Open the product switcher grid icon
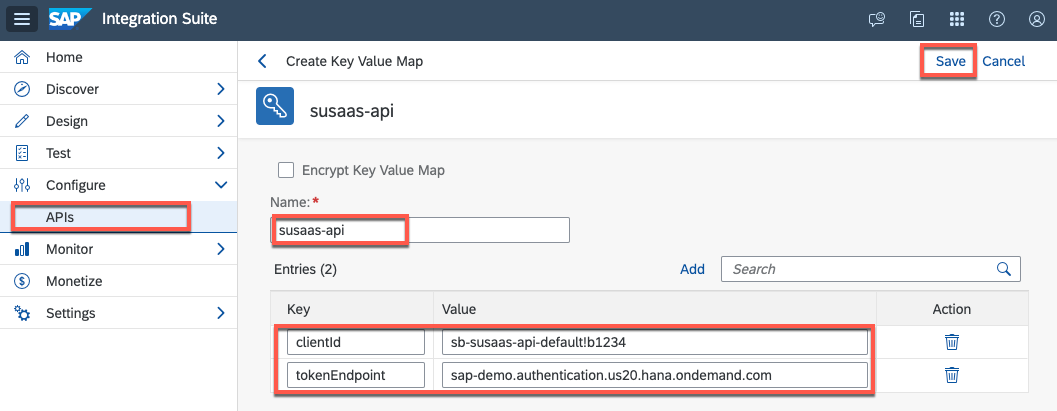The width and height of the screenshot is (1057, 411). [x=957, y=20]
